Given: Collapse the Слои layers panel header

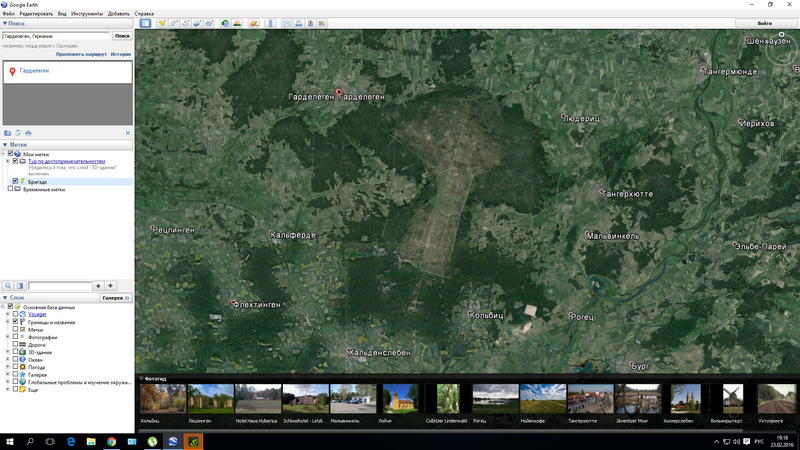Looking at the screenshot, I should click(x=5, y=298).
